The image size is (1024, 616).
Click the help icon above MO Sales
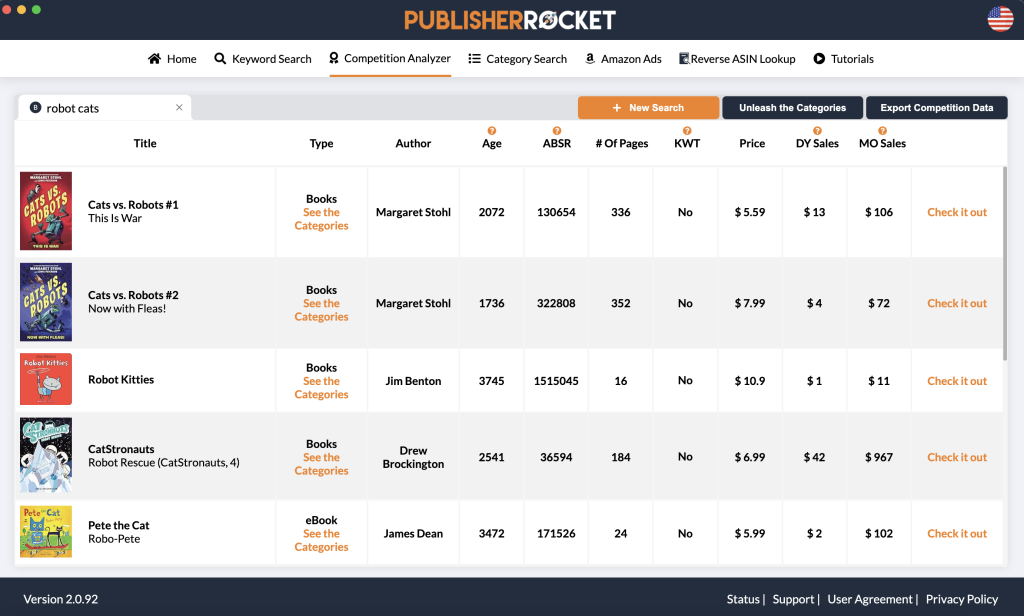[882, 131]
